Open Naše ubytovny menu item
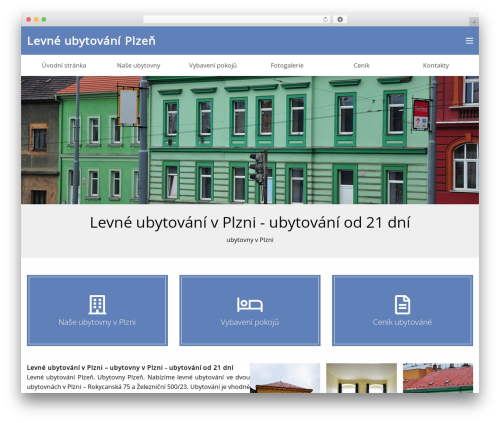This screenshot has height=423, width=500. (138, 65)
